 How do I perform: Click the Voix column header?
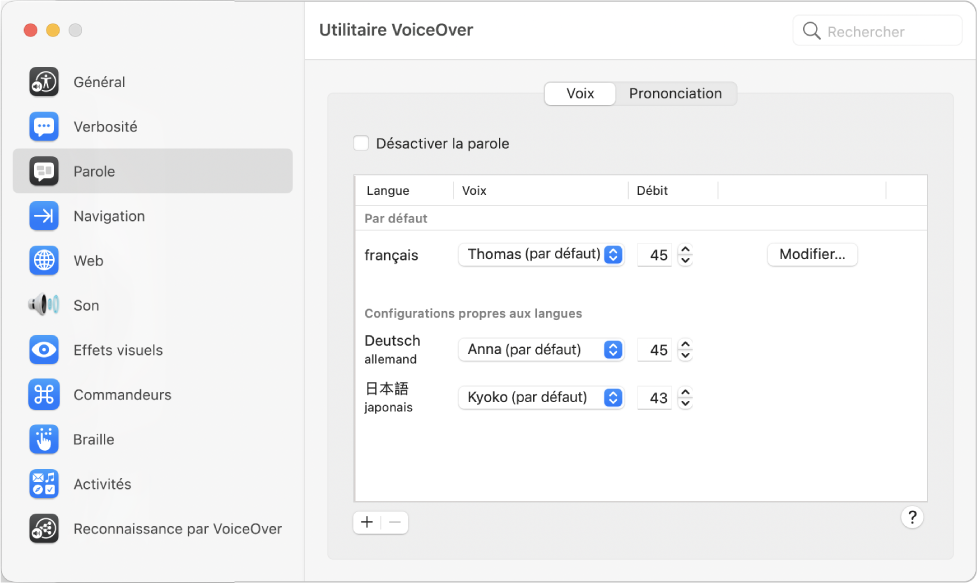coord(541,191)
